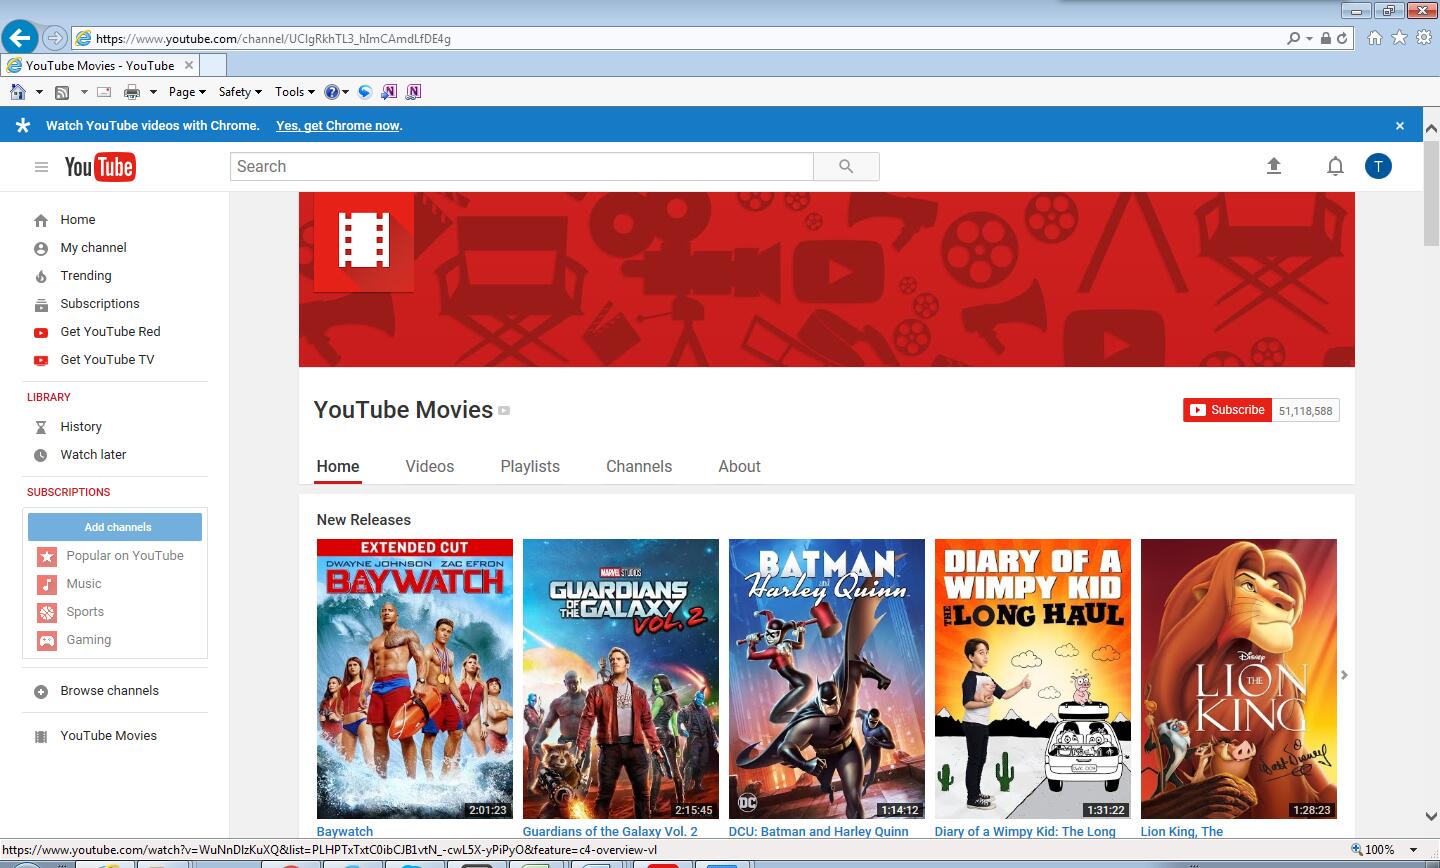Click the security lock icon in address bar
Screen dimensions: 1440x868
coord(1325,38)
